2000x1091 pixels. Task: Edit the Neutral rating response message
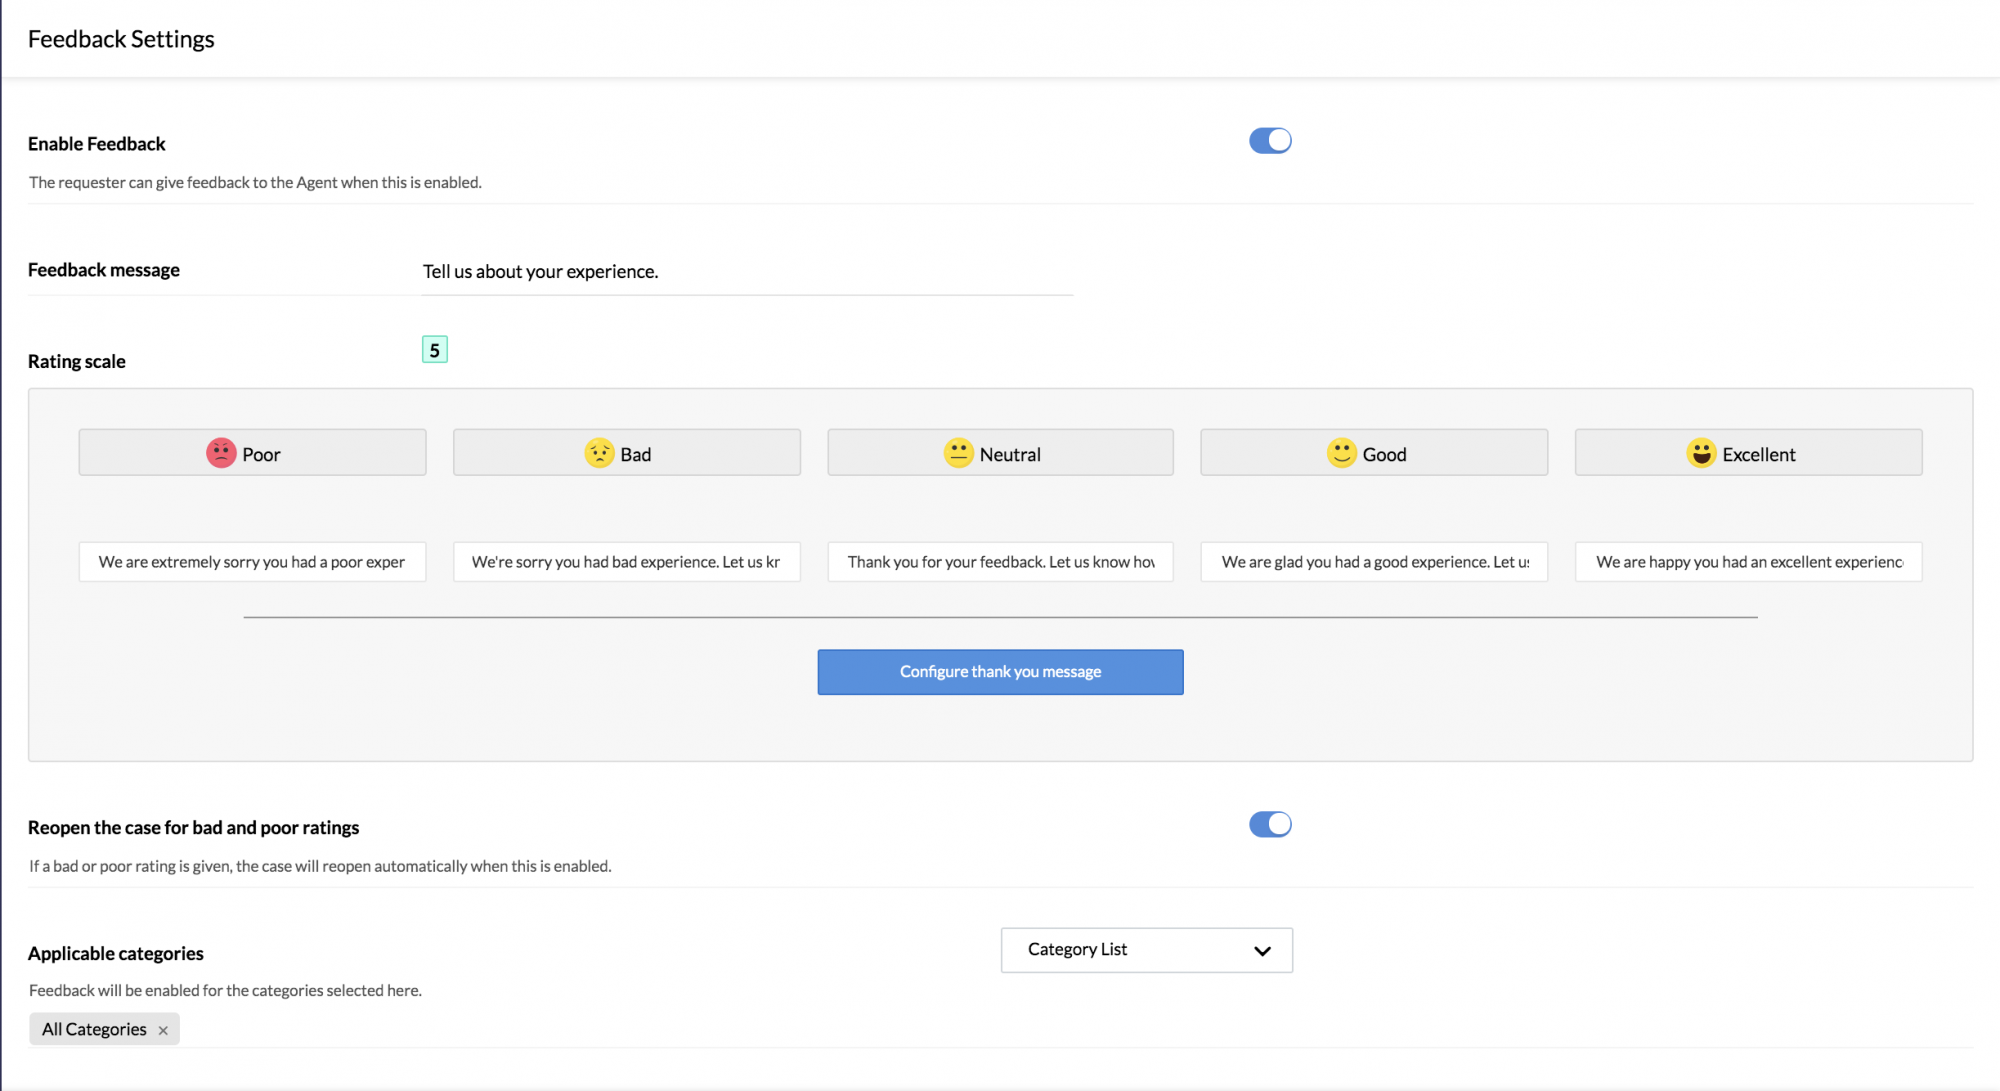1000,562
